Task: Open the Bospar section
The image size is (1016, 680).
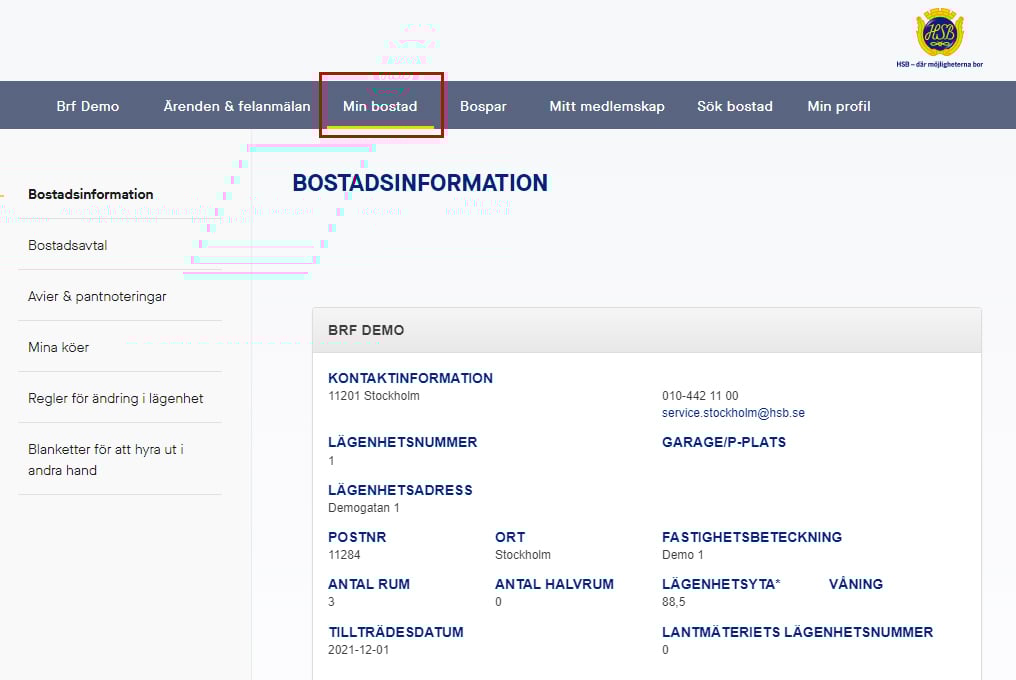Action: point(483,106)
